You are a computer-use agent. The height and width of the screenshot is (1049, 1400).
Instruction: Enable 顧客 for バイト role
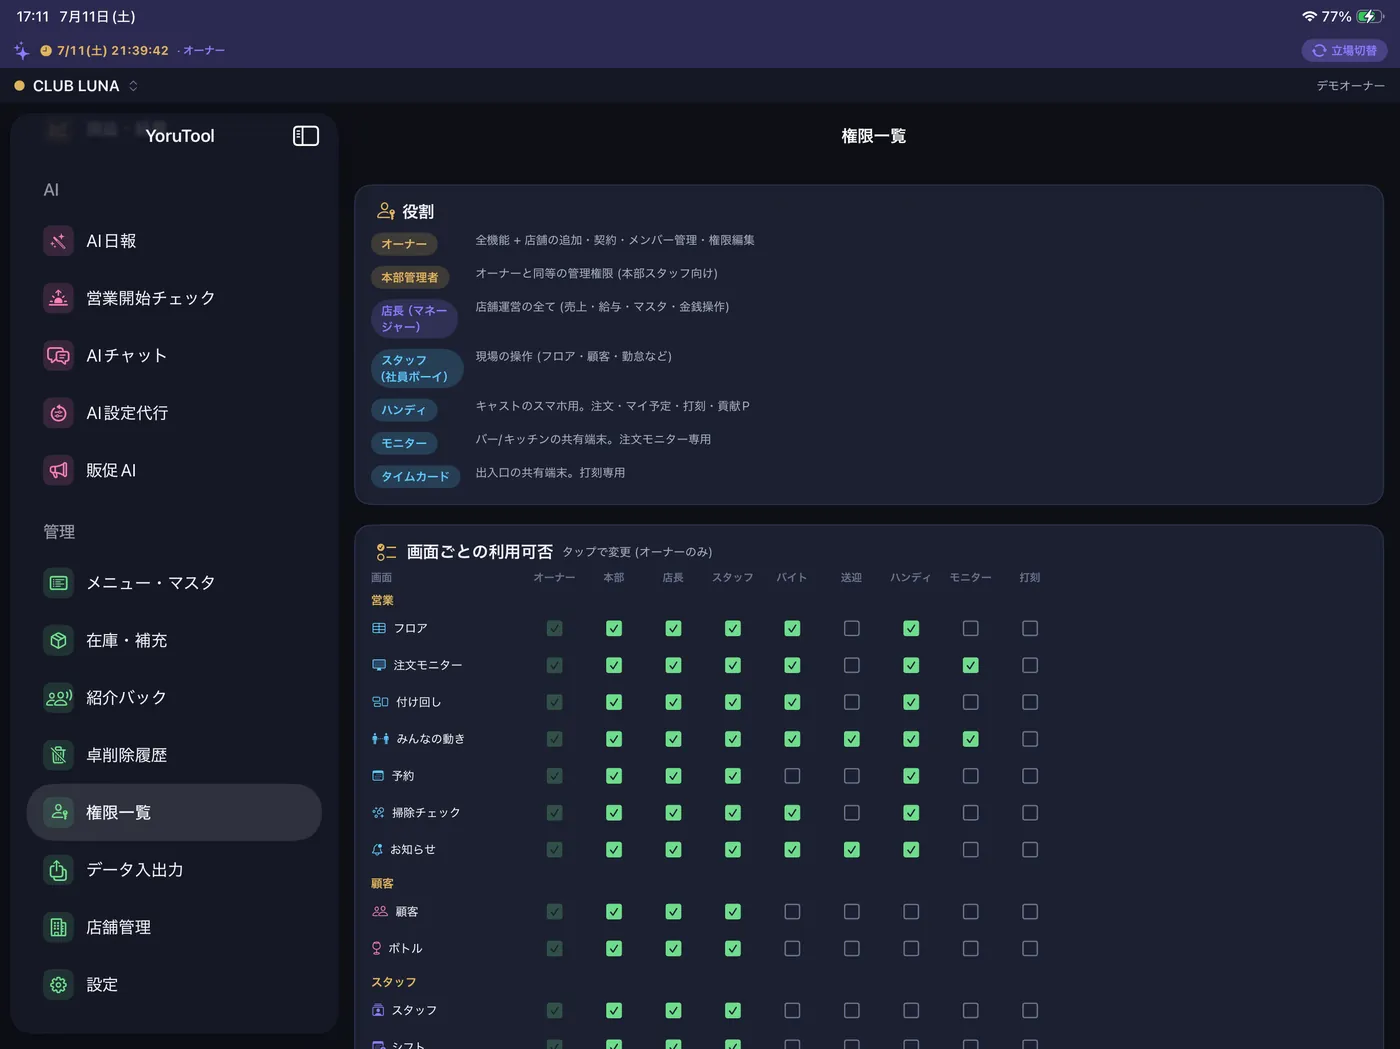pos(792,912)
